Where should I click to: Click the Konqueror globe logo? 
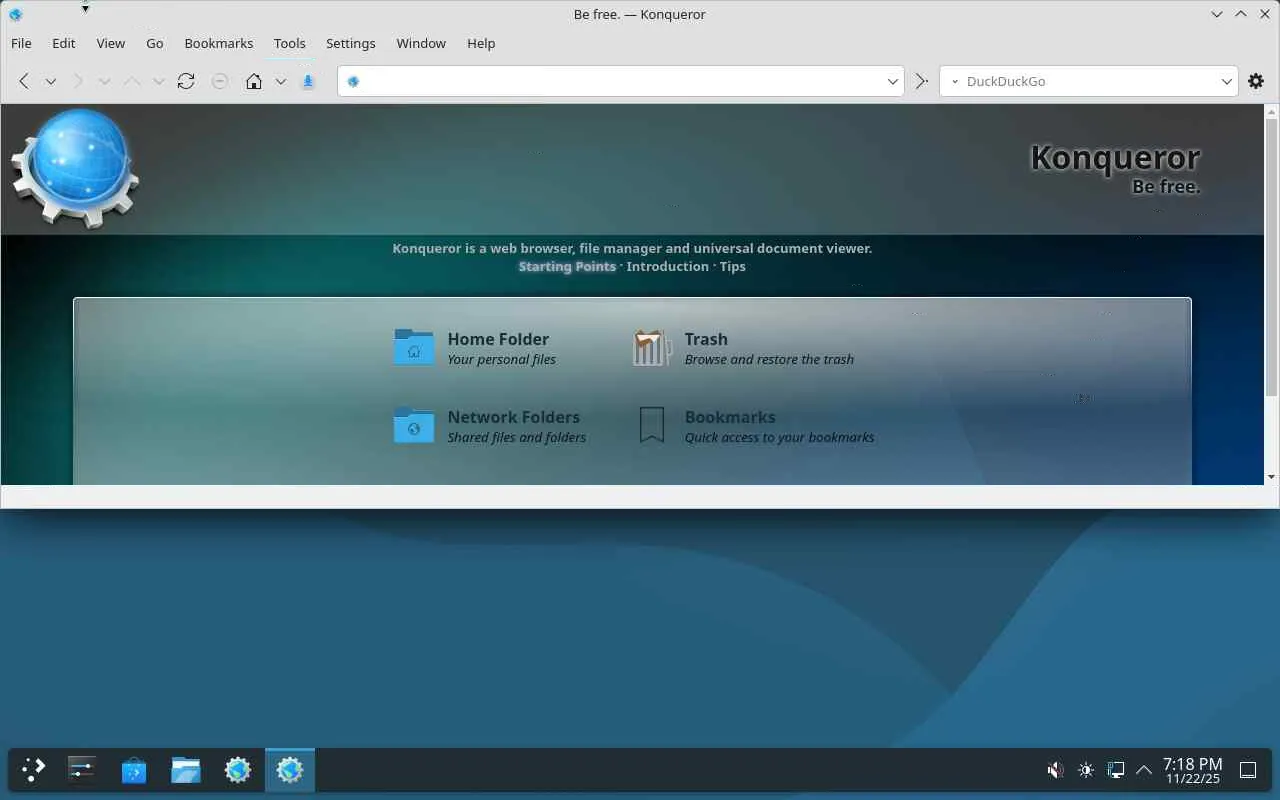[75, 168]
